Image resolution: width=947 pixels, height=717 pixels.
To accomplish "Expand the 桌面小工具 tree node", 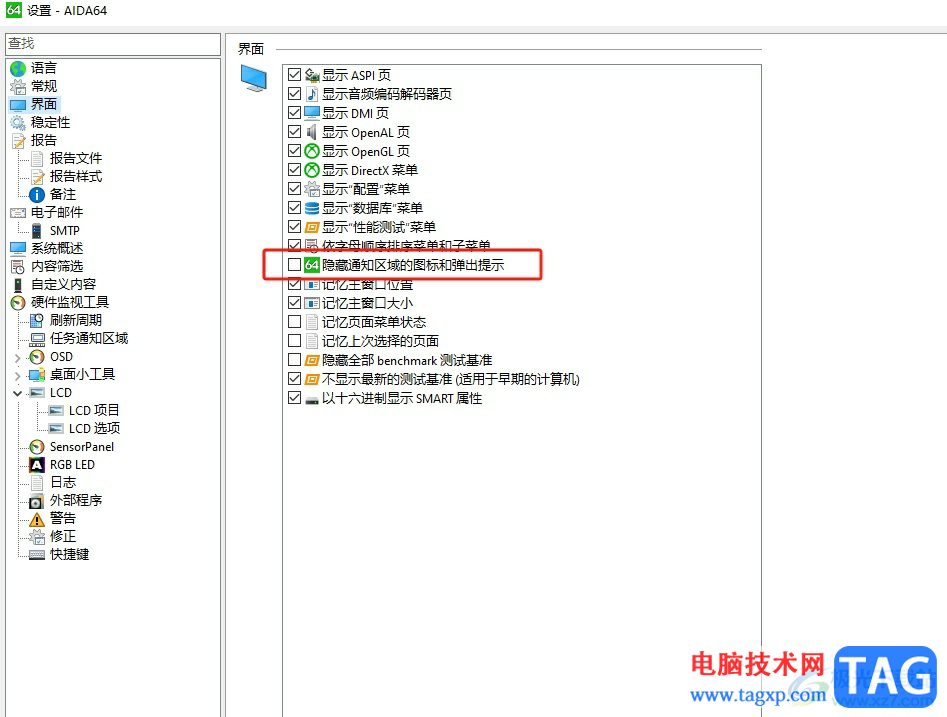I will click(x=18, y=376).
